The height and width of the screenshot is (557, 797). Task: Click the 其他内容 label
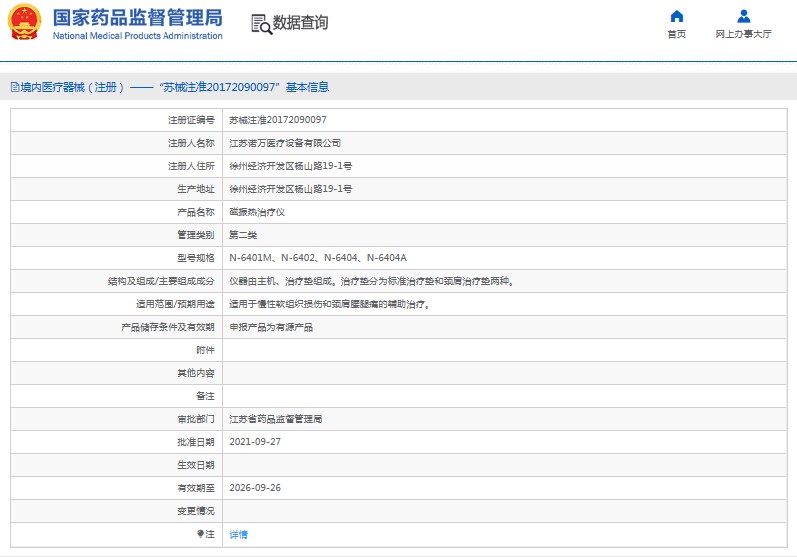coord(196,373)
